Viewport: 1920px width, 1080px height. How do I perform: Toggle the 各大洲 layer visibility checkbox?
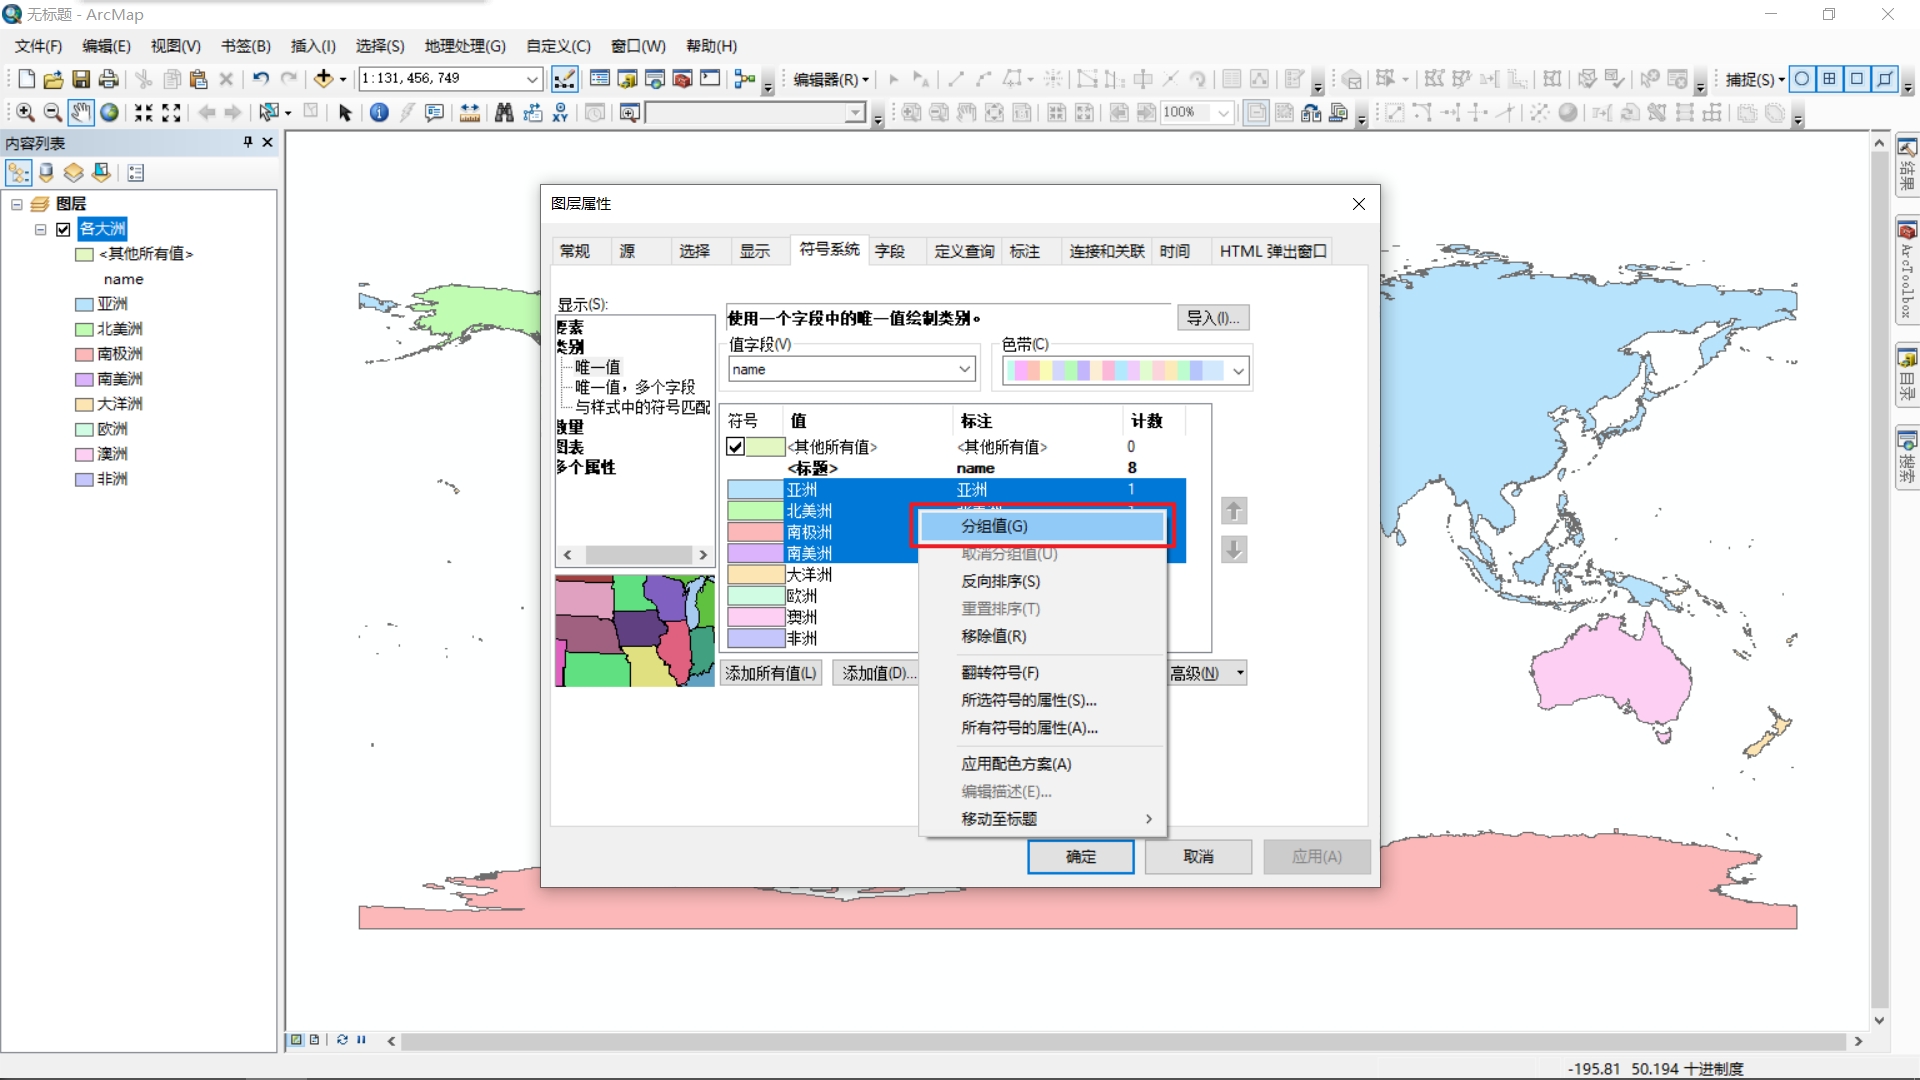point(63,229)
